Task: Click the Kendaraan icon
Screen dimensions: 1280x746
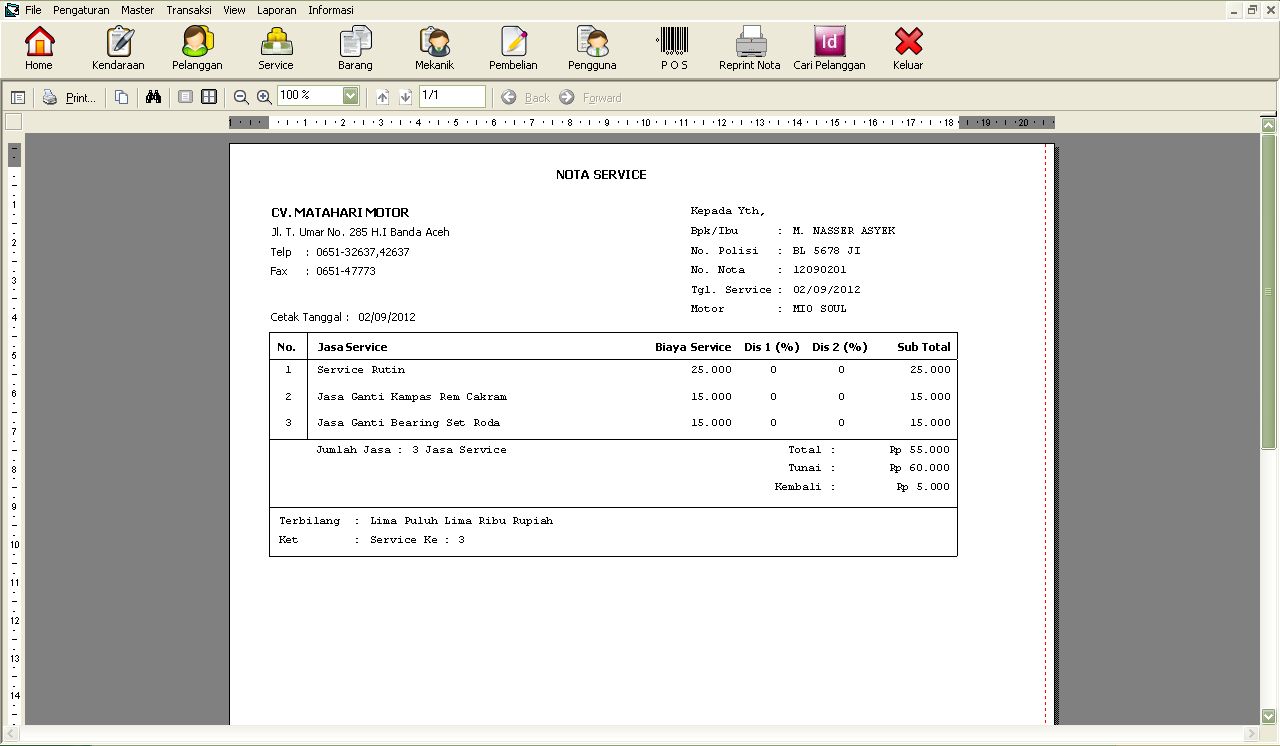Action: [117, 45]
